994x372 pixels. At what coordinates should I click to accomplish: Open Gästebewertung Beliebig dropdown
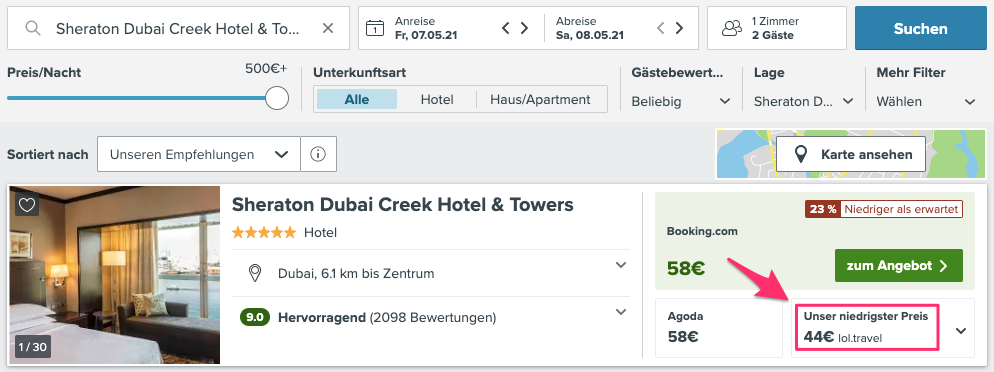point(681,101)
